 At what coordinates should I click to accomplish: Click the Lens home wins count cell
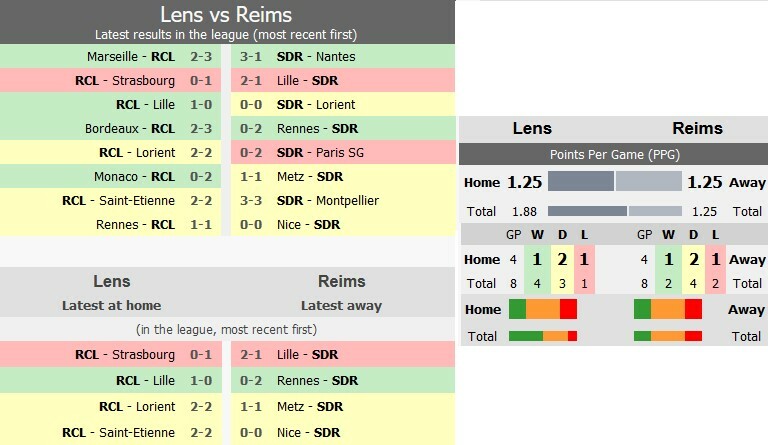coord(536,259)
